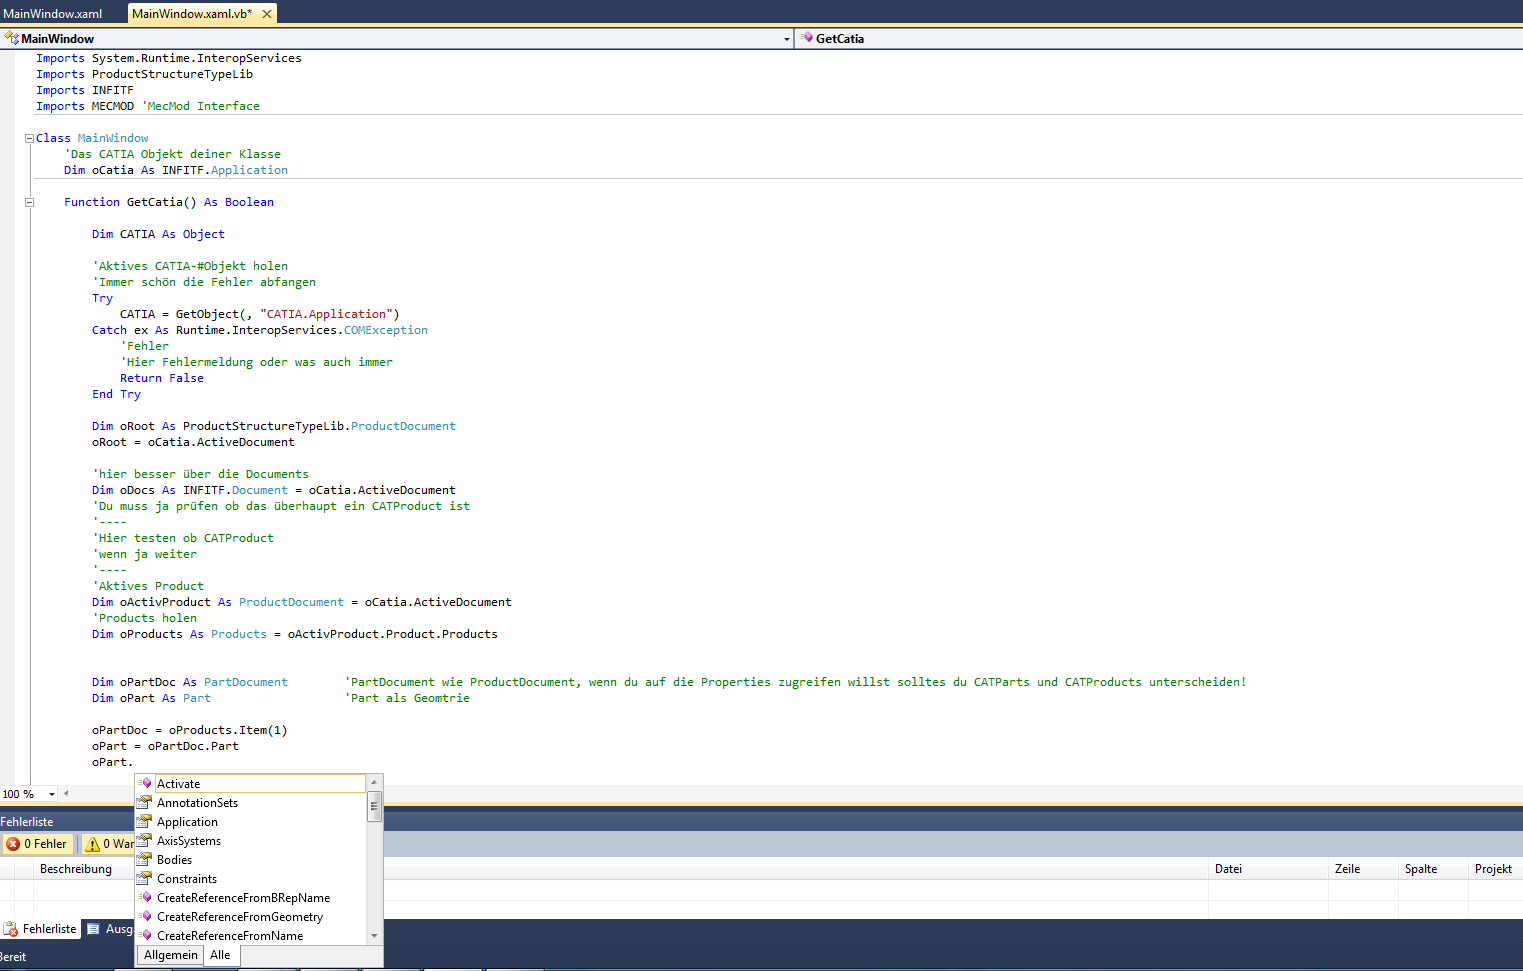Click 'Return False' statement
Viewport: 1523px width, 971px height.
(x=162, y=378)
